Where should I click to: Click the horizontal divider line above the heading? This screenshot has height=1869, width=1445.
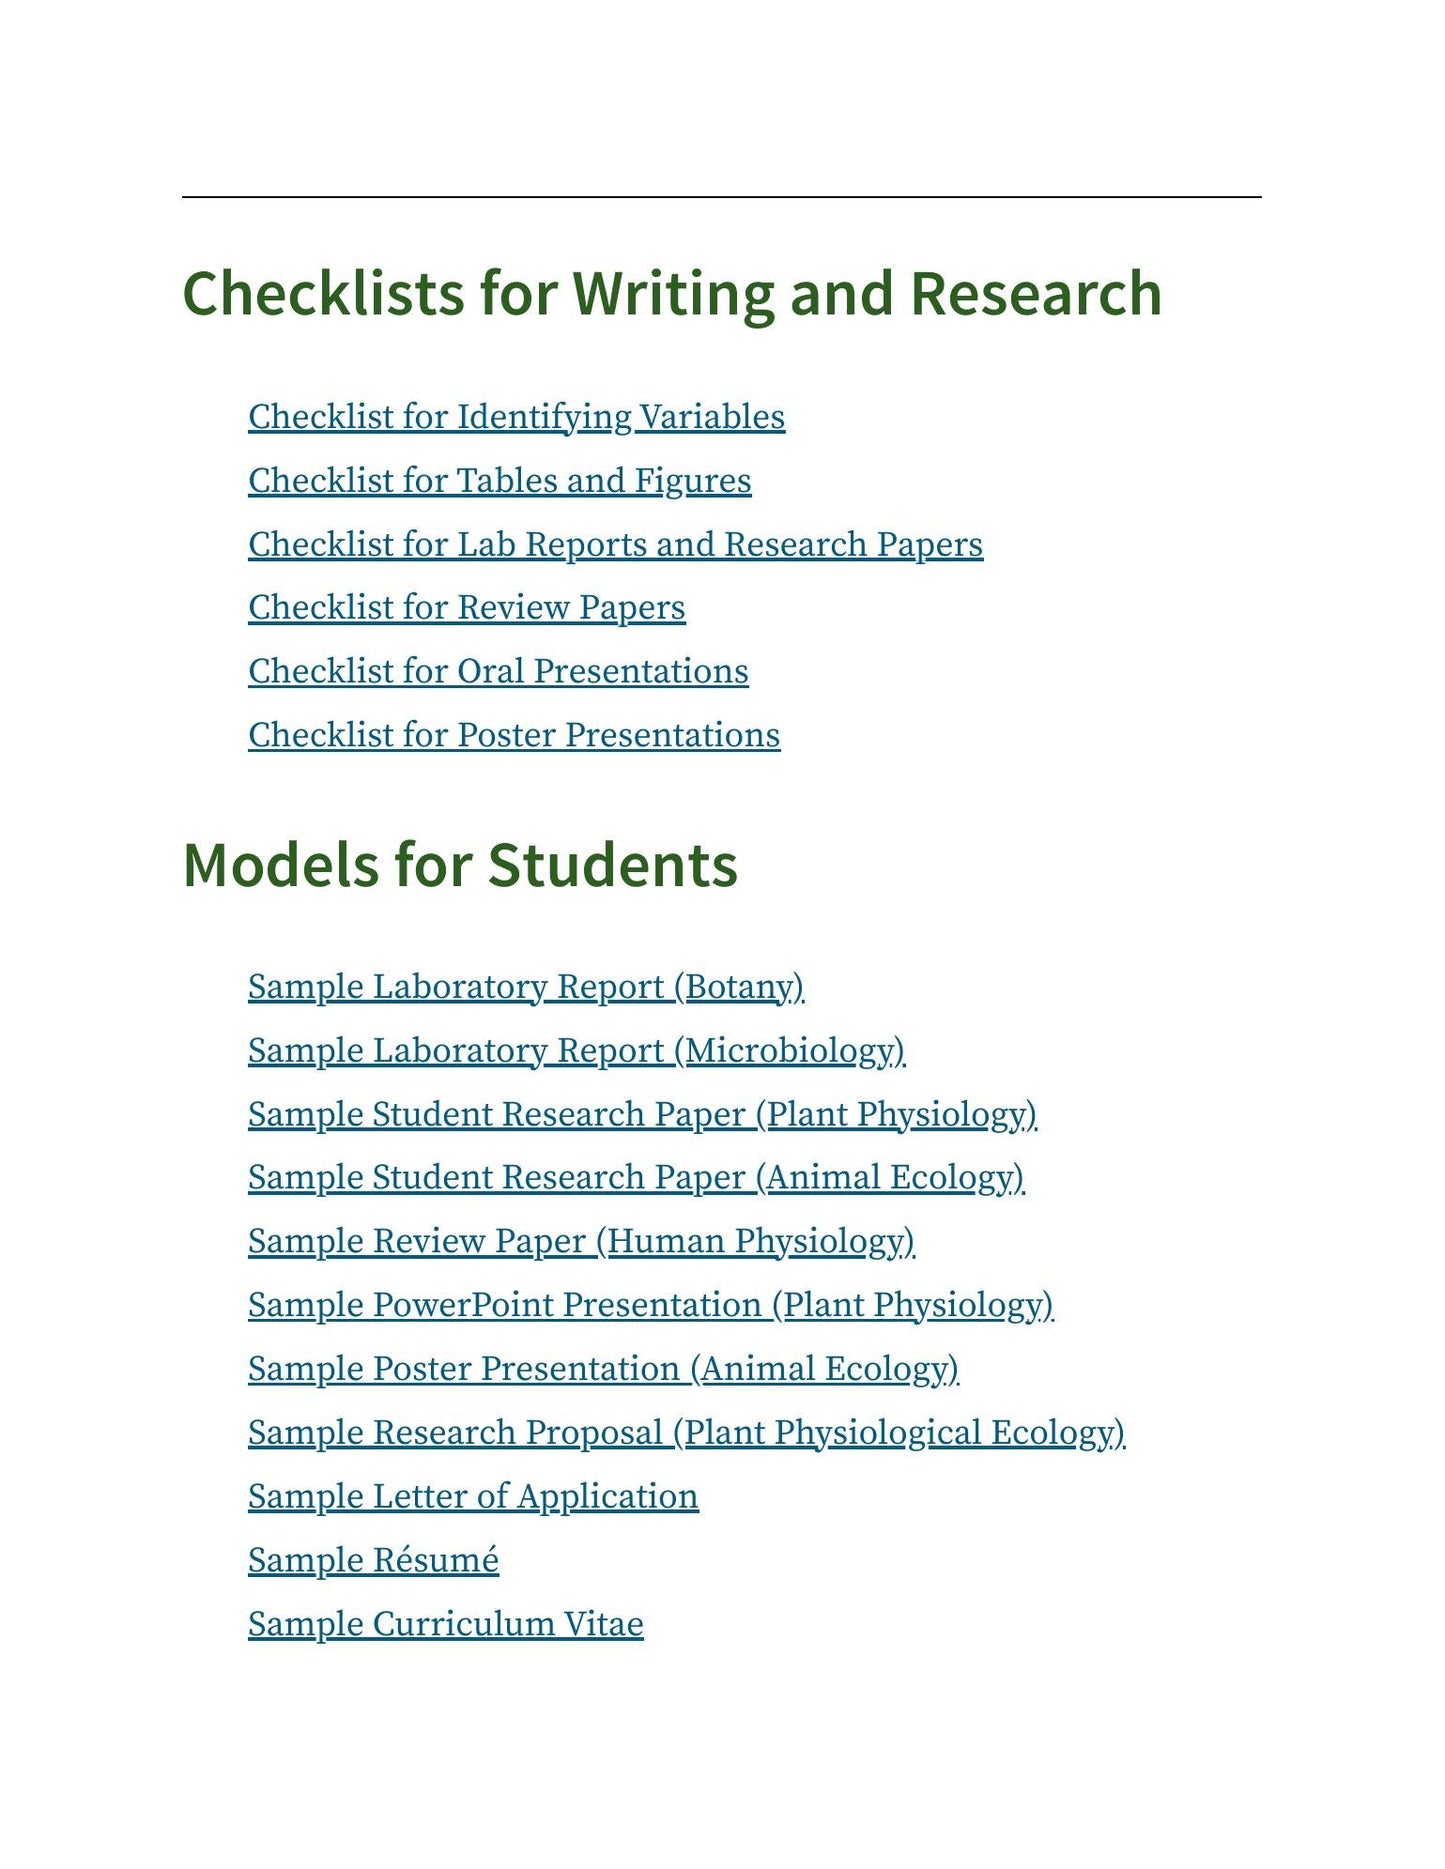pos(721,197)
